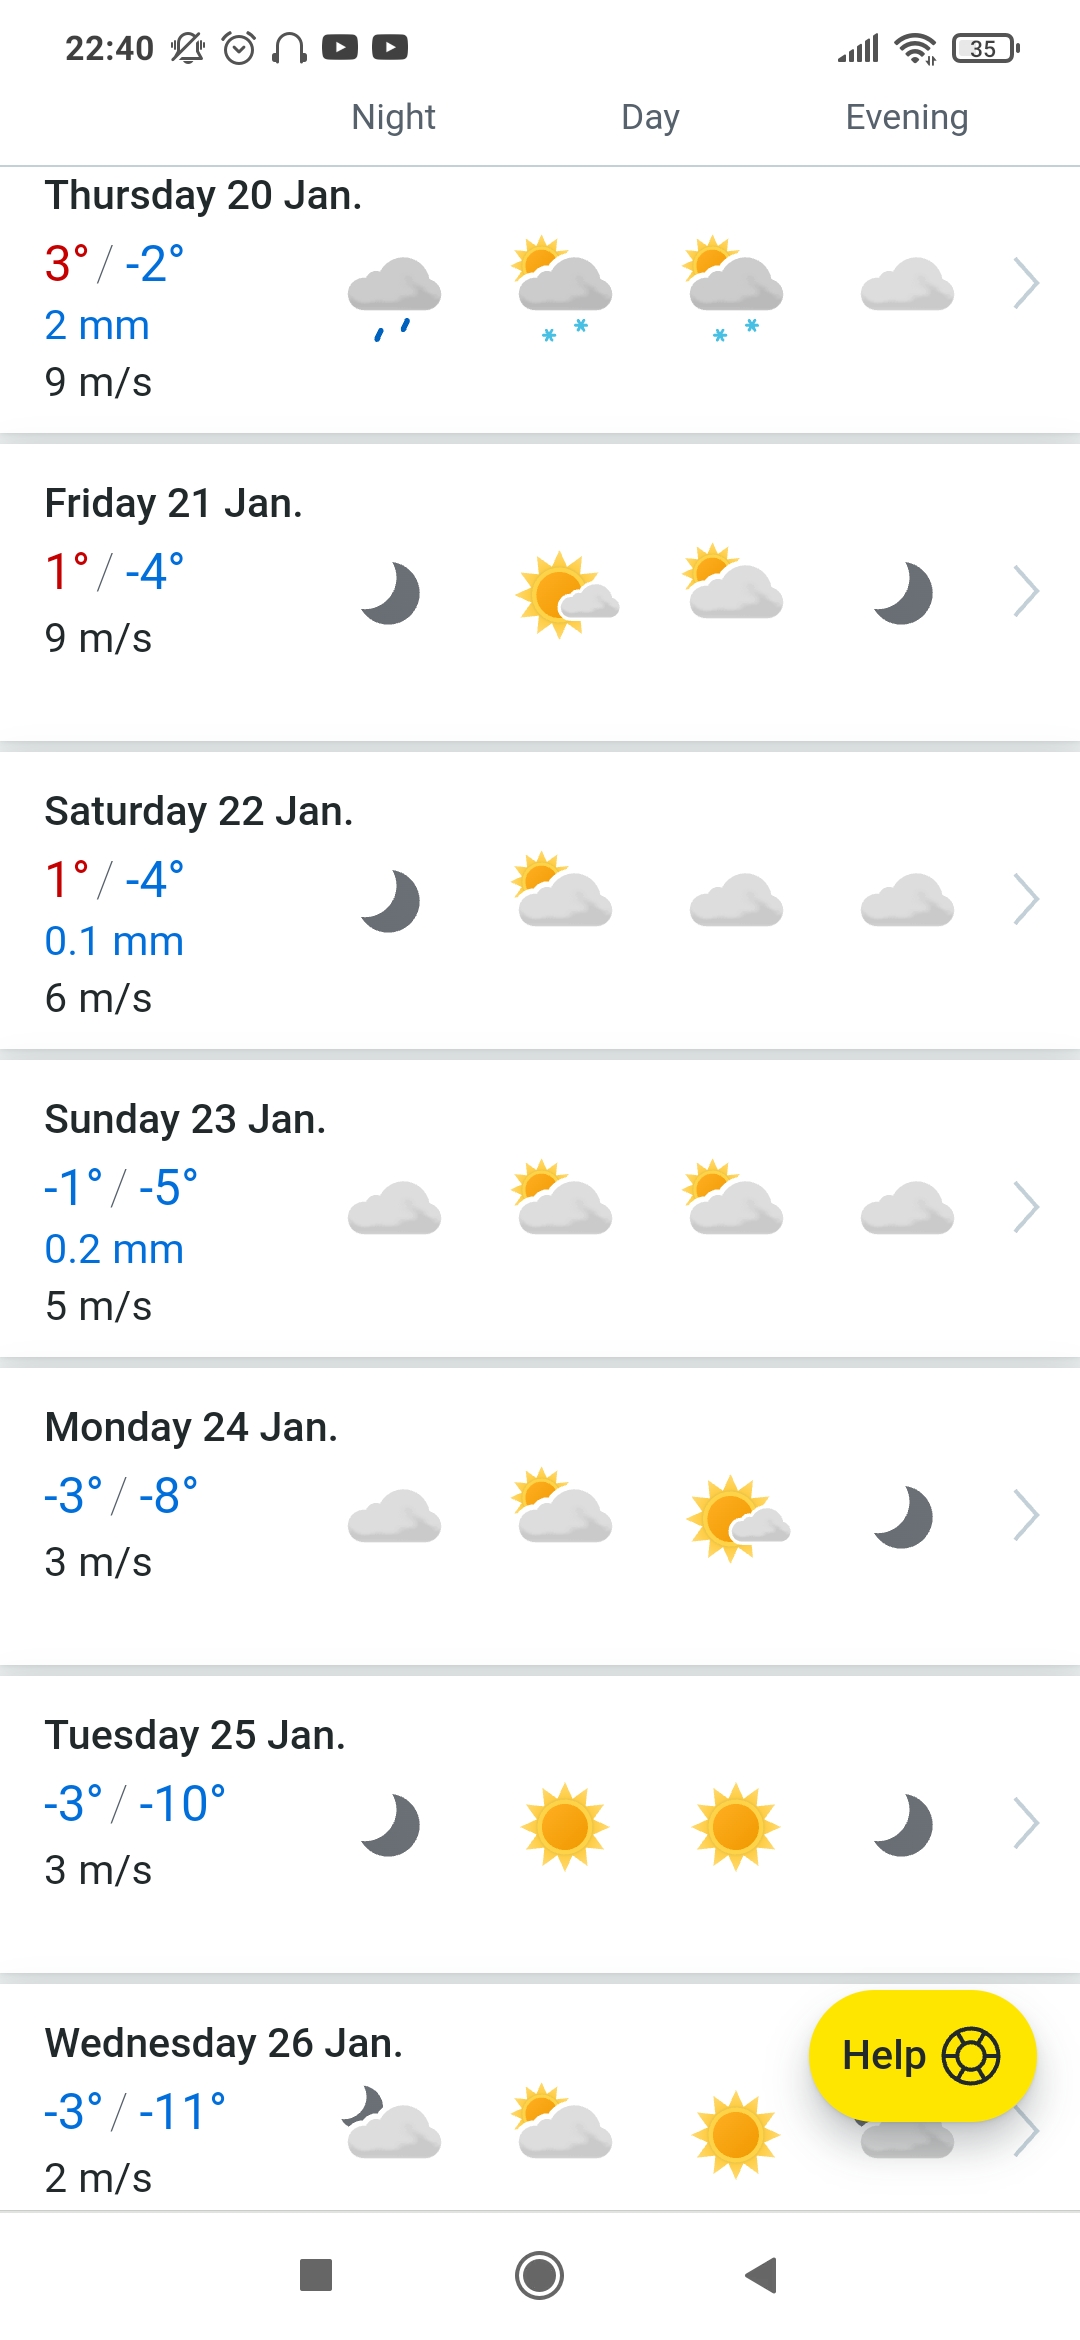This screenshot has width=1080, height=2340.
Task: Open the yellow Help button
Action: [x=921, y=2056]
